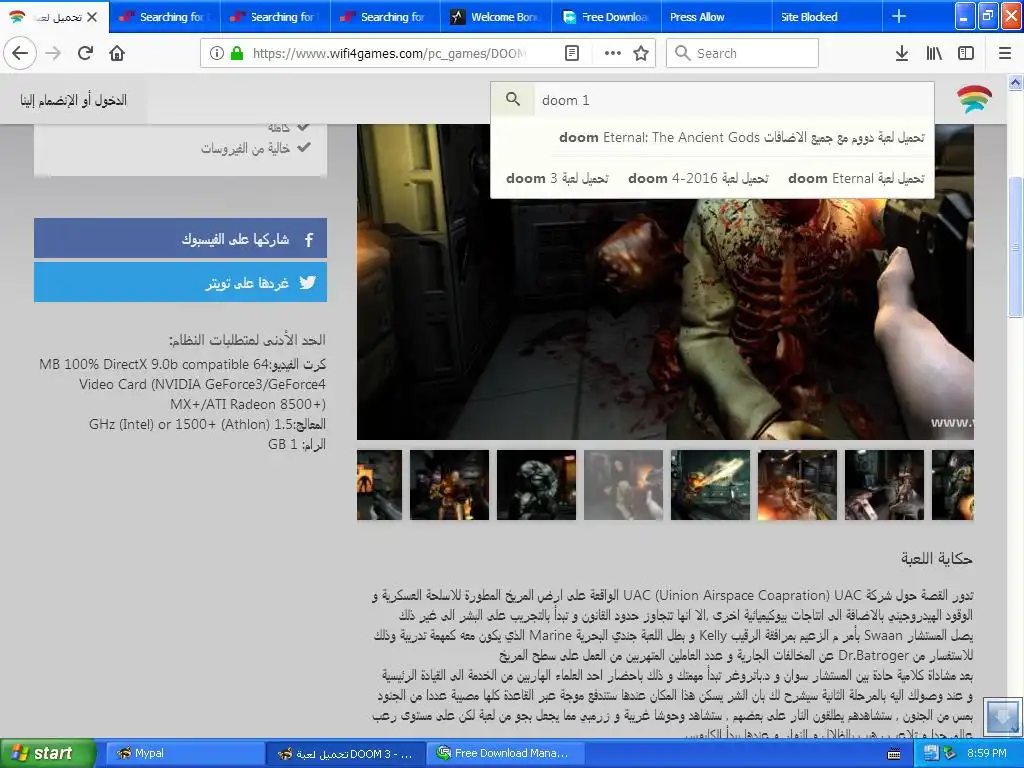Click the 'خالية من الفيروسات' checkmark line
The width and height of the screenshot is (1024, 768).
click(x=255, y=148)
